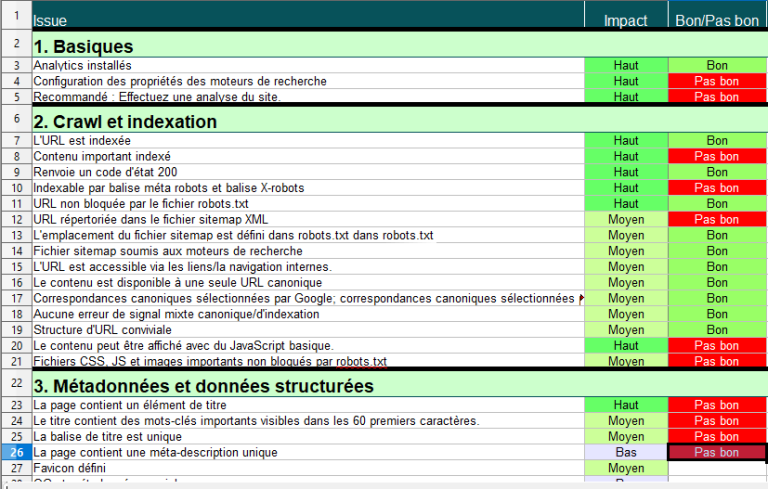Click 'Pas bon' for URL répertoriée dans sitemap XML
Image resolution: width=768 pixels, height=489 pixels.
coord(717,220)
